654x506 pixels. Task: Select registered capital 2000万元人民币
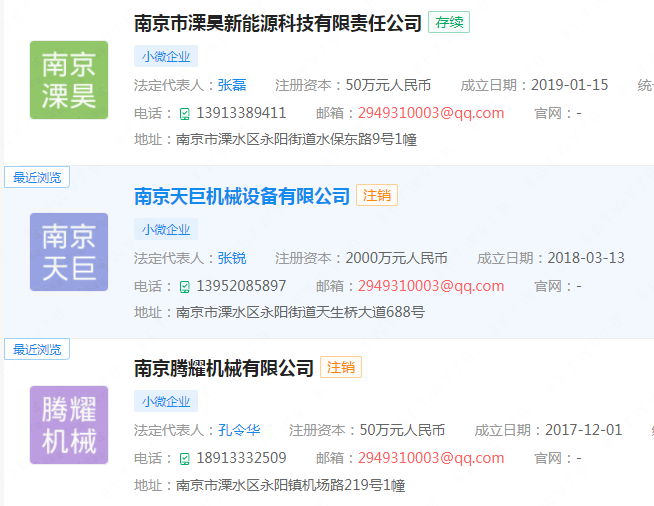(396, 258)
